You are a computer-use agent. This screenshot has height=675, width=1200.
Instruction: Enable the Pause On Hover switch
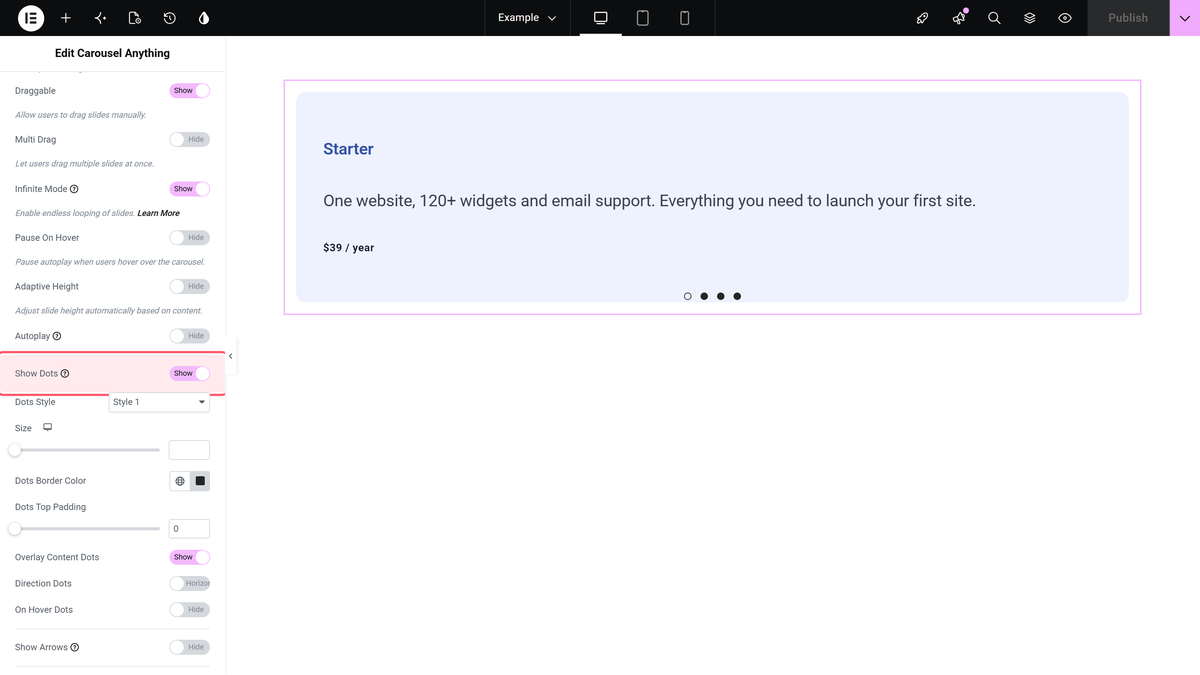coord(190,238)
